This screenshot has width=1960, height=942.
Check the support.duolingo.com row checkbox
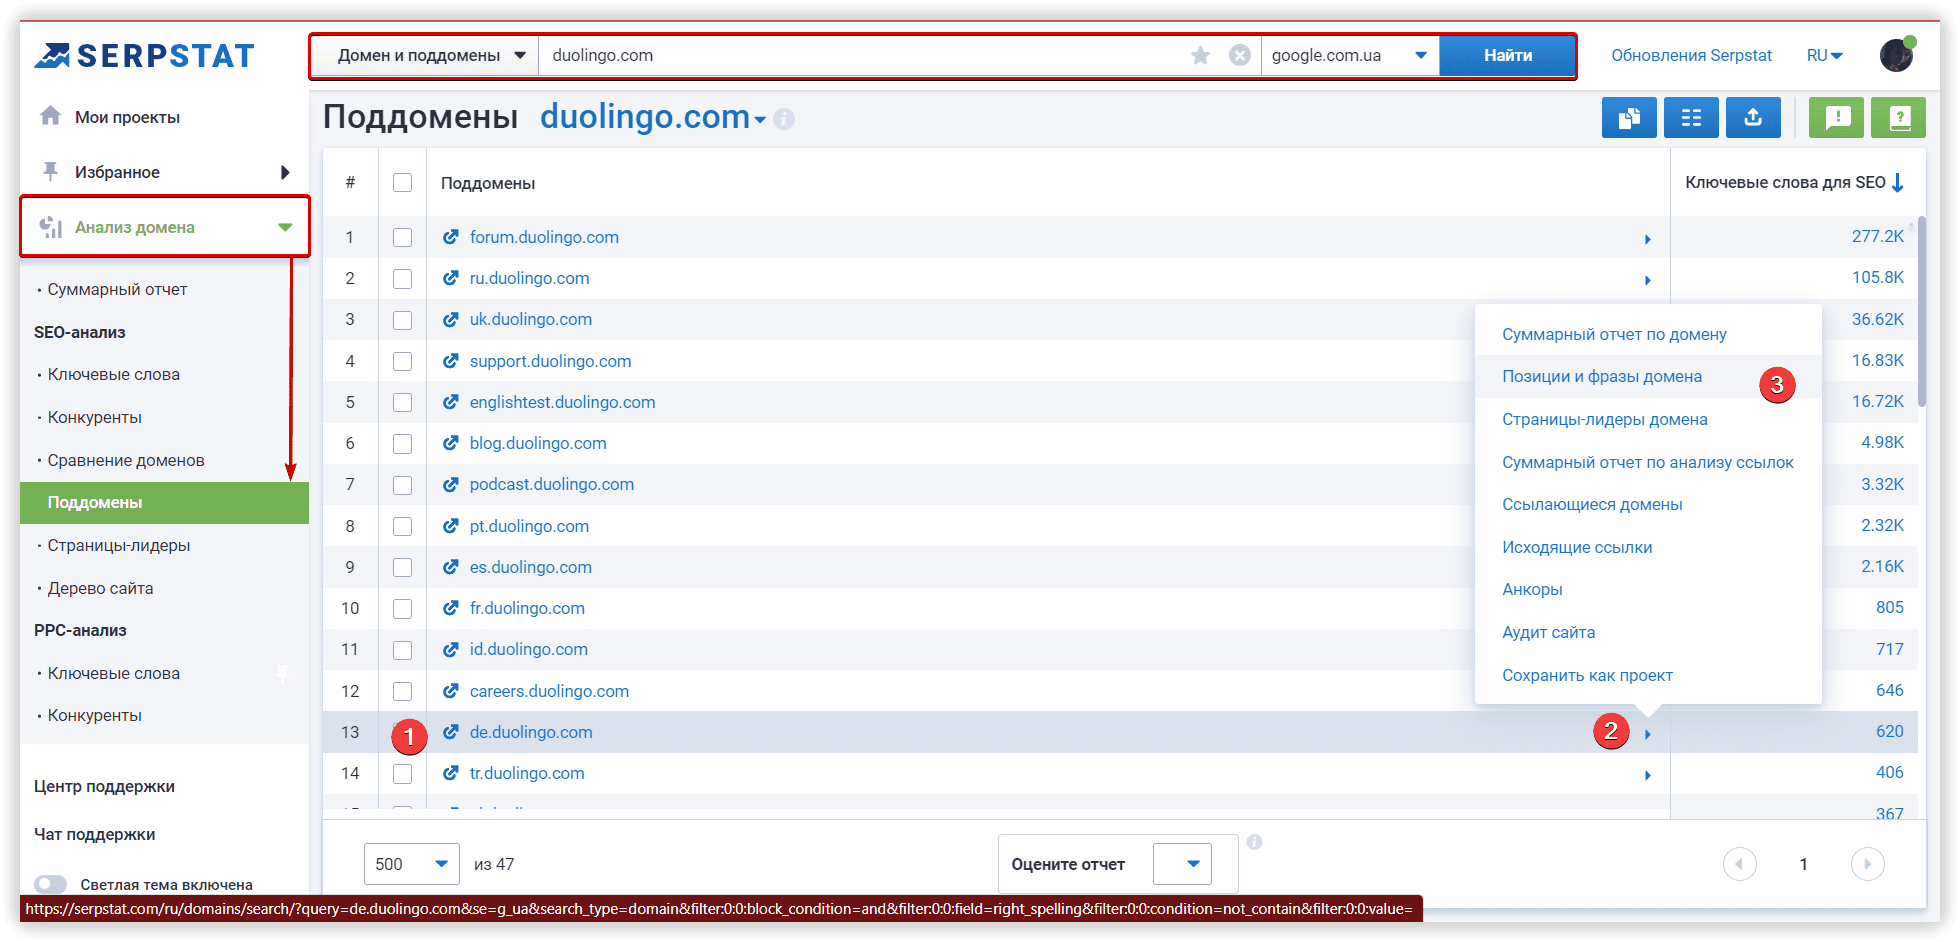coord(402,361)
